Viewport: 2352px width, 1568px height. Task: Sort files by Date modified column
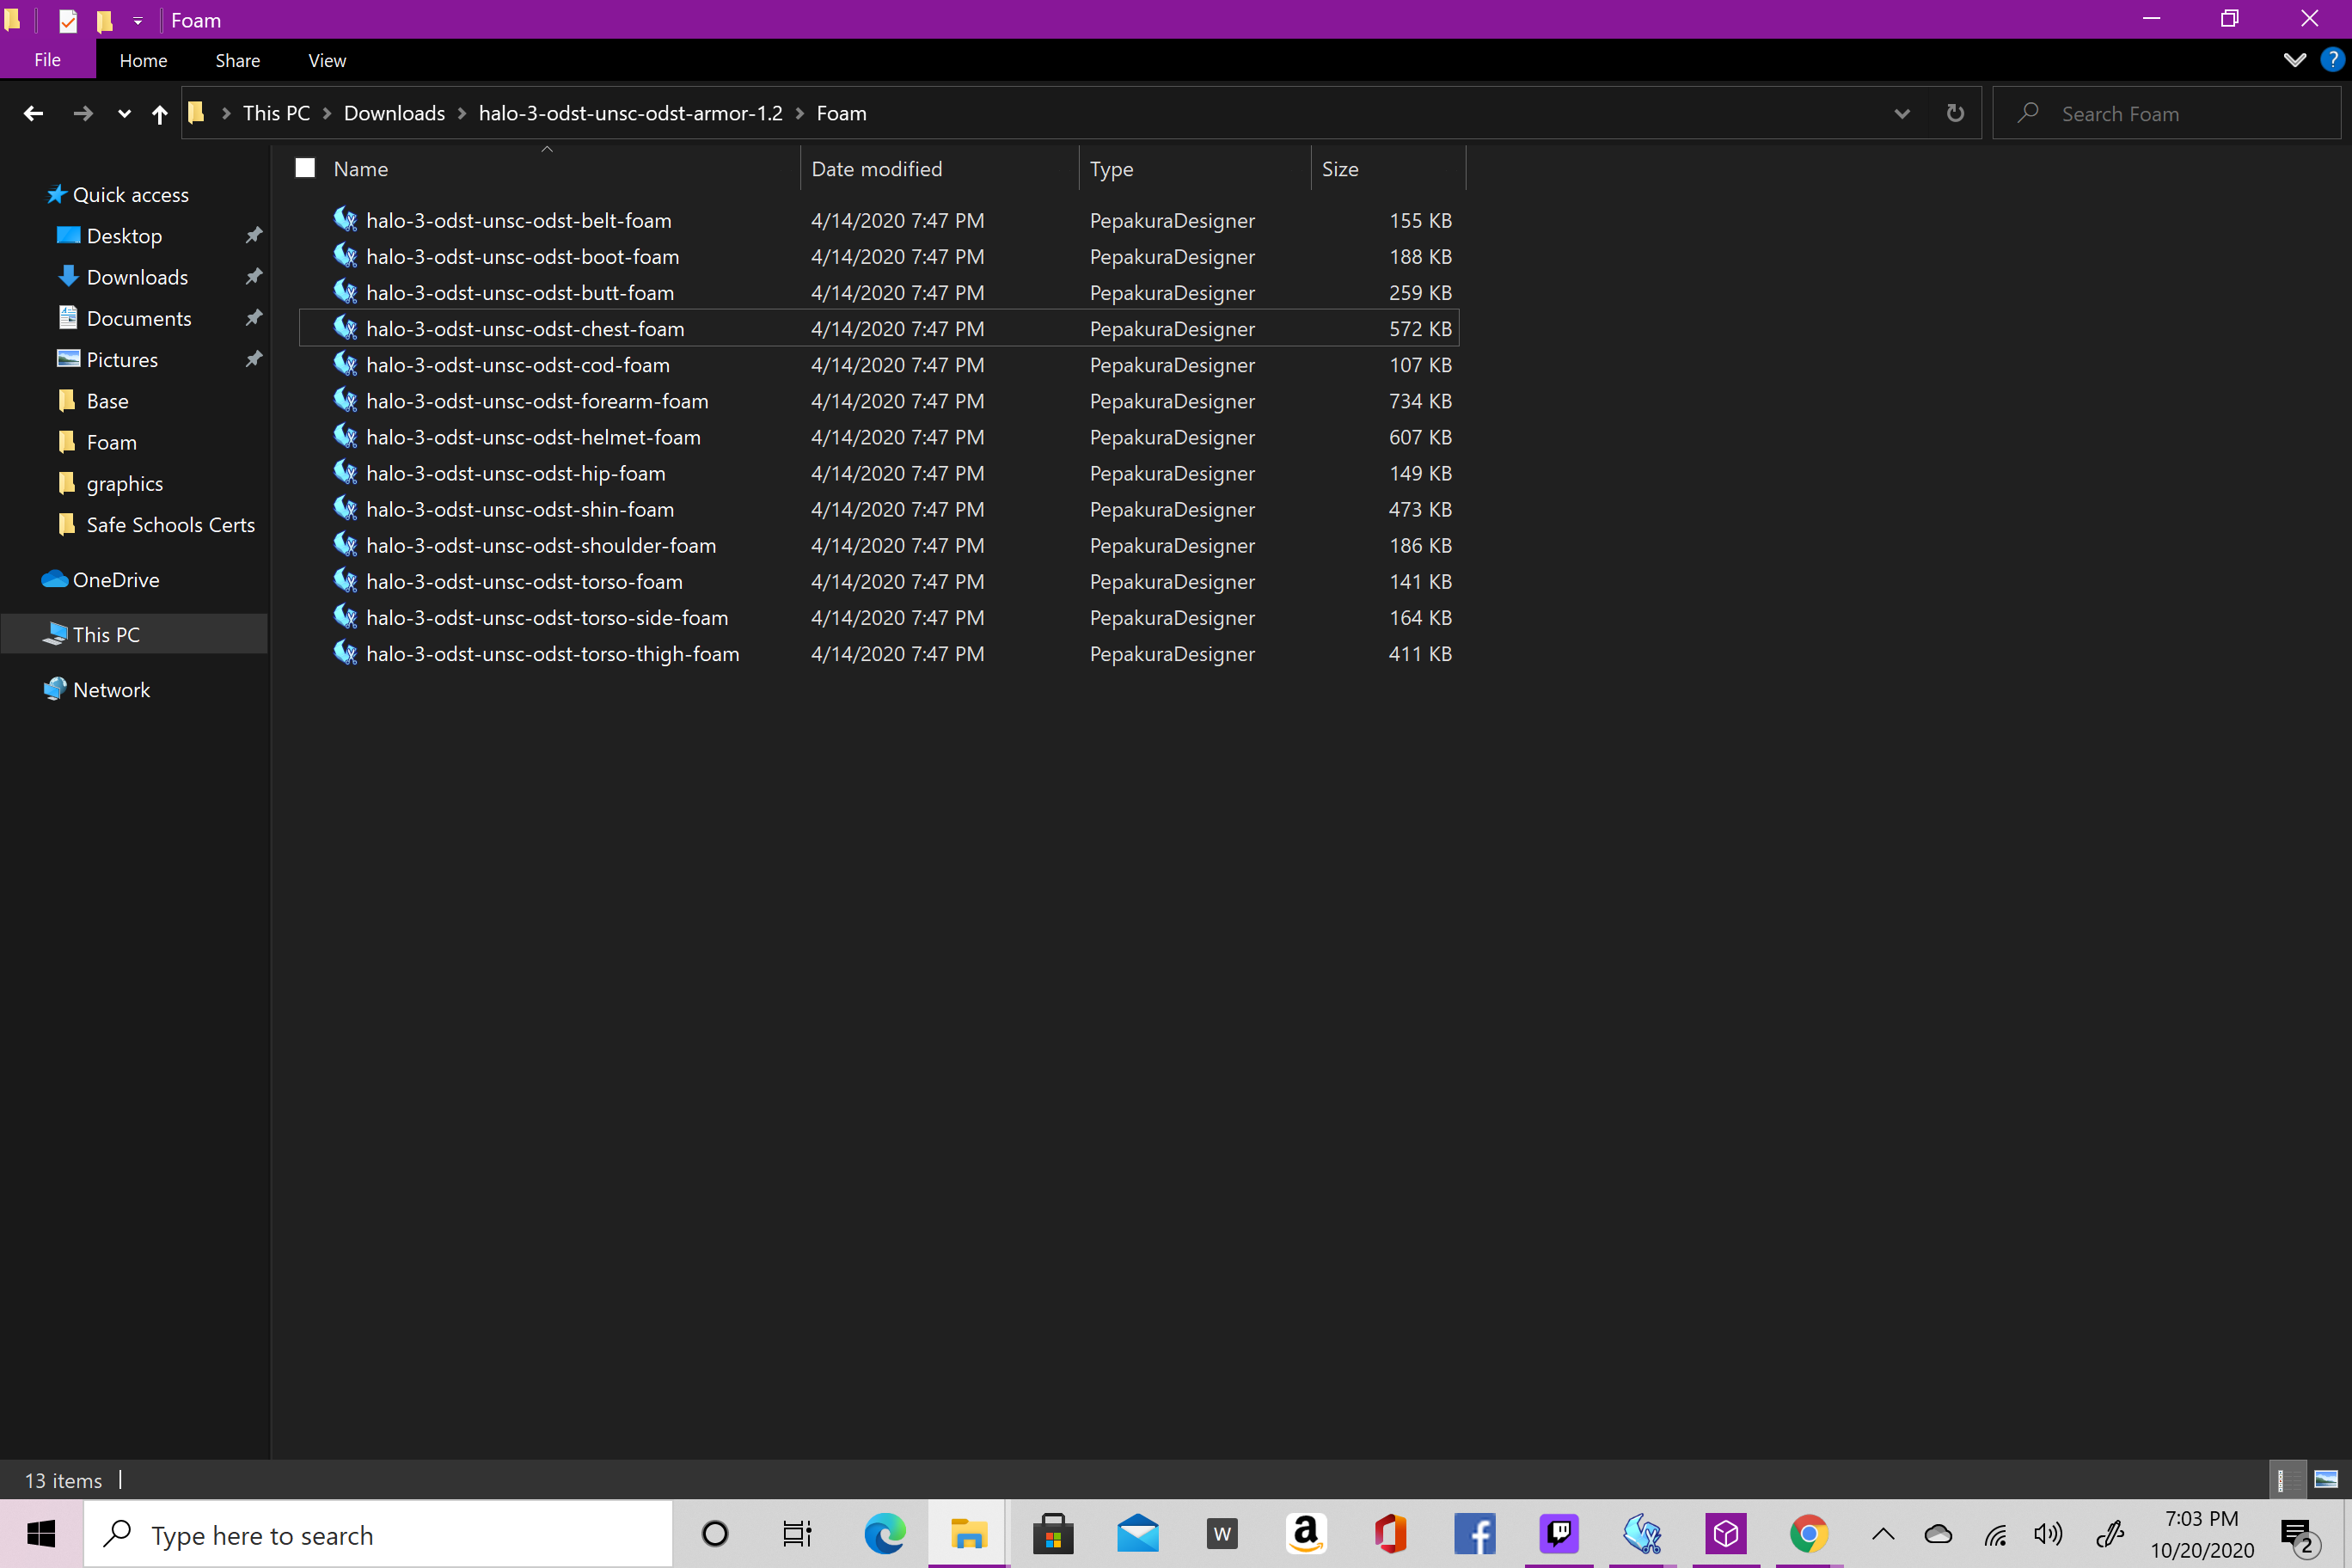[x=877, y=168]
